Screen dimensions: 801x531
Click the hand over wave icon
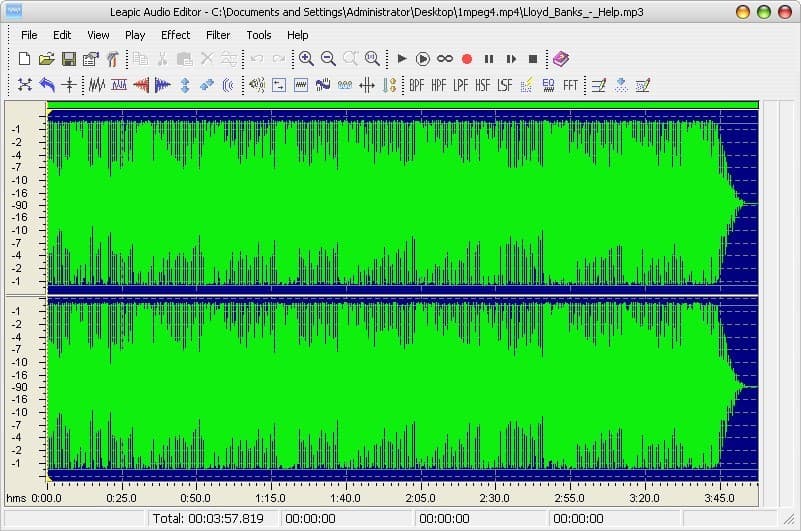pos(323,85)
